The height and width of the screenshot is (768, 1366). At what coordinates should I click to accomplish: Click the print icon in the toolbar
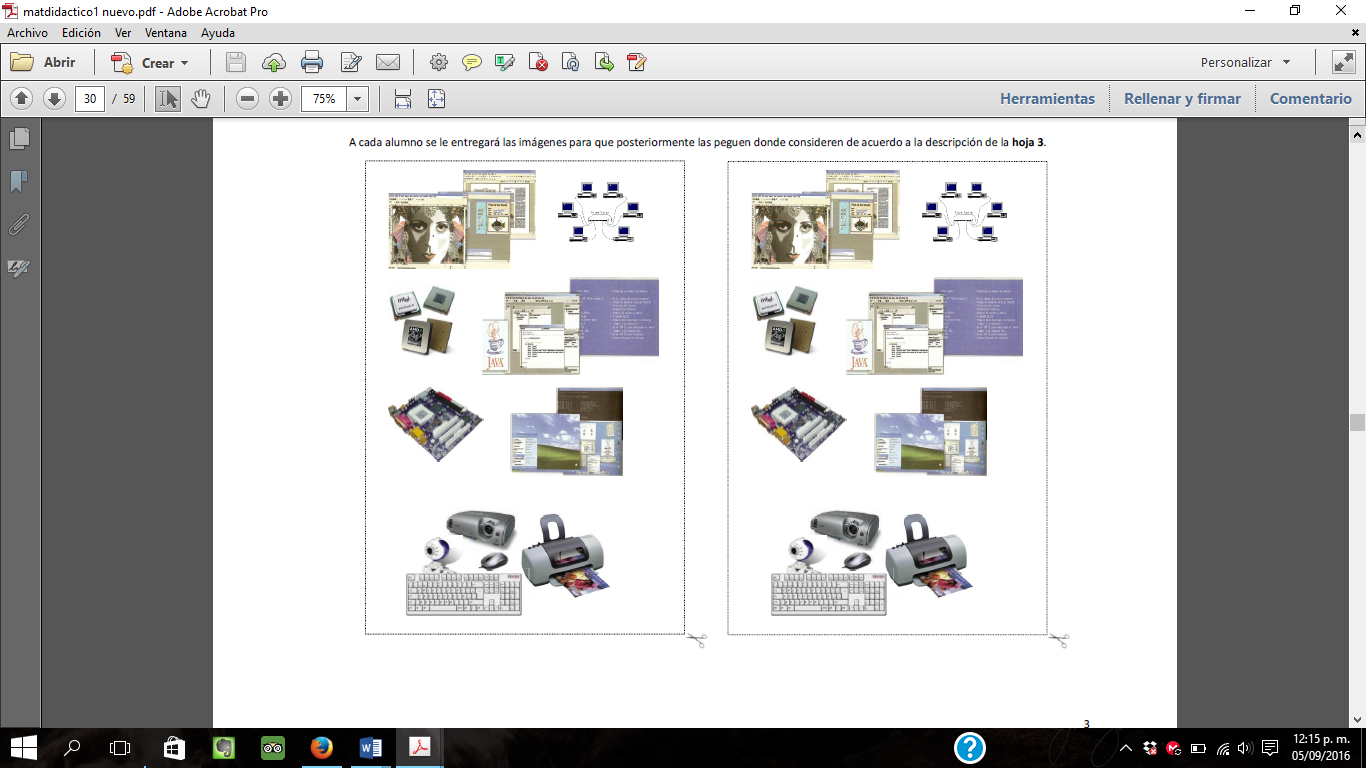(x=312, y=63)
